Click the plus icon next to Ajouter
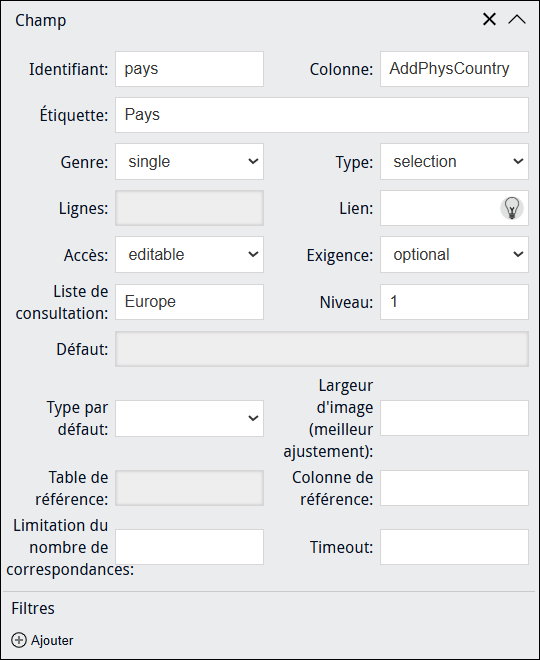The width and height of the screenshot is (540, 660). 19,640
